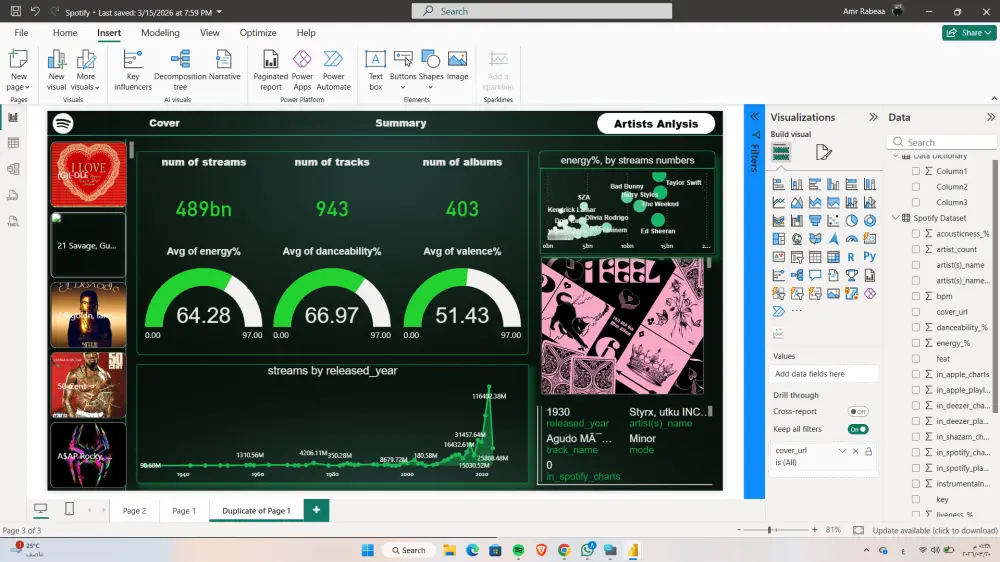Image resolution: width=1000 pixels, height=562 pixels.
Task: Open the Optimize ribbon tab
Action: pyautogui.click(x=258, y=33)
